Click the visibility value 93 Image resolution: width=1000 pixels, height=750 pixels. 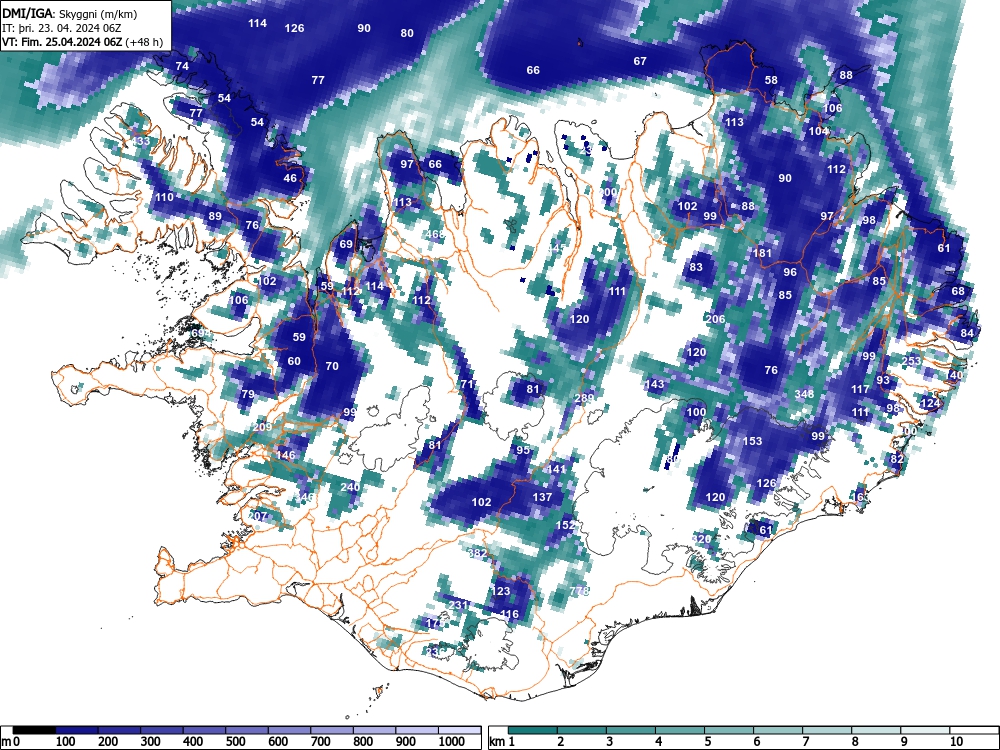pos(883,380)
